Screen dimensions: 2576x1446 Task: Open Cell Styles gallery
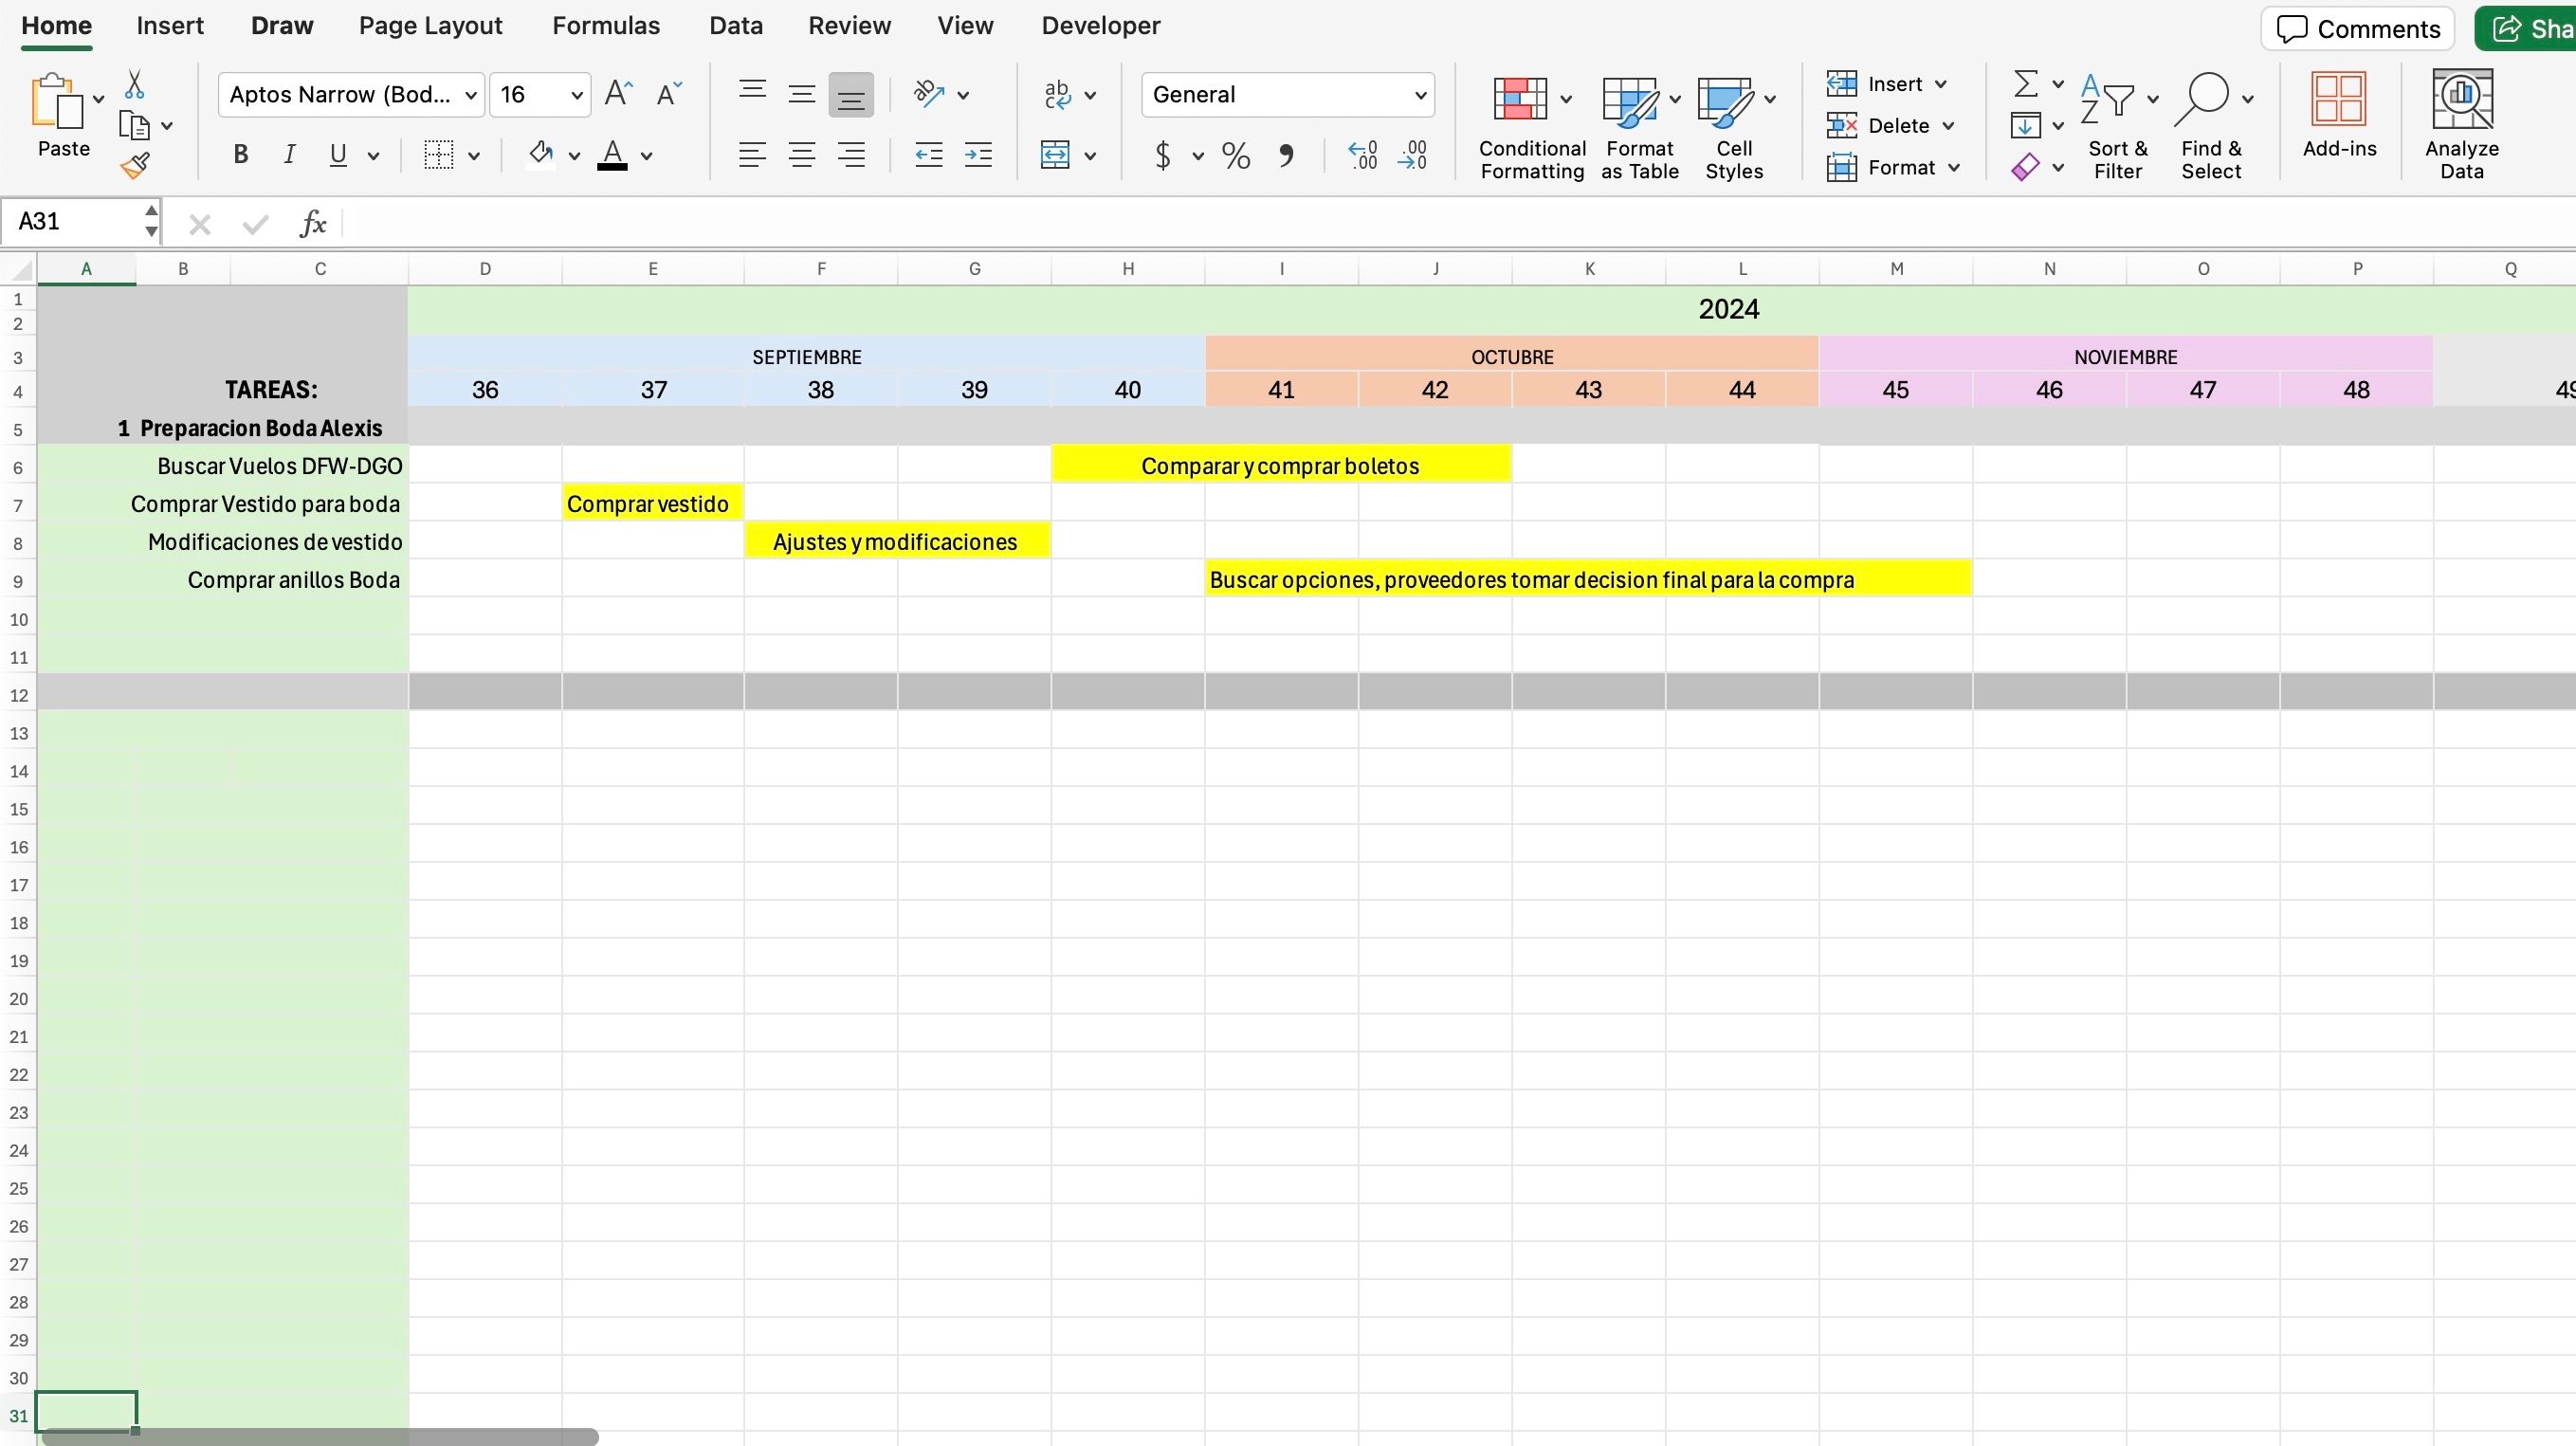(1734, 128)
